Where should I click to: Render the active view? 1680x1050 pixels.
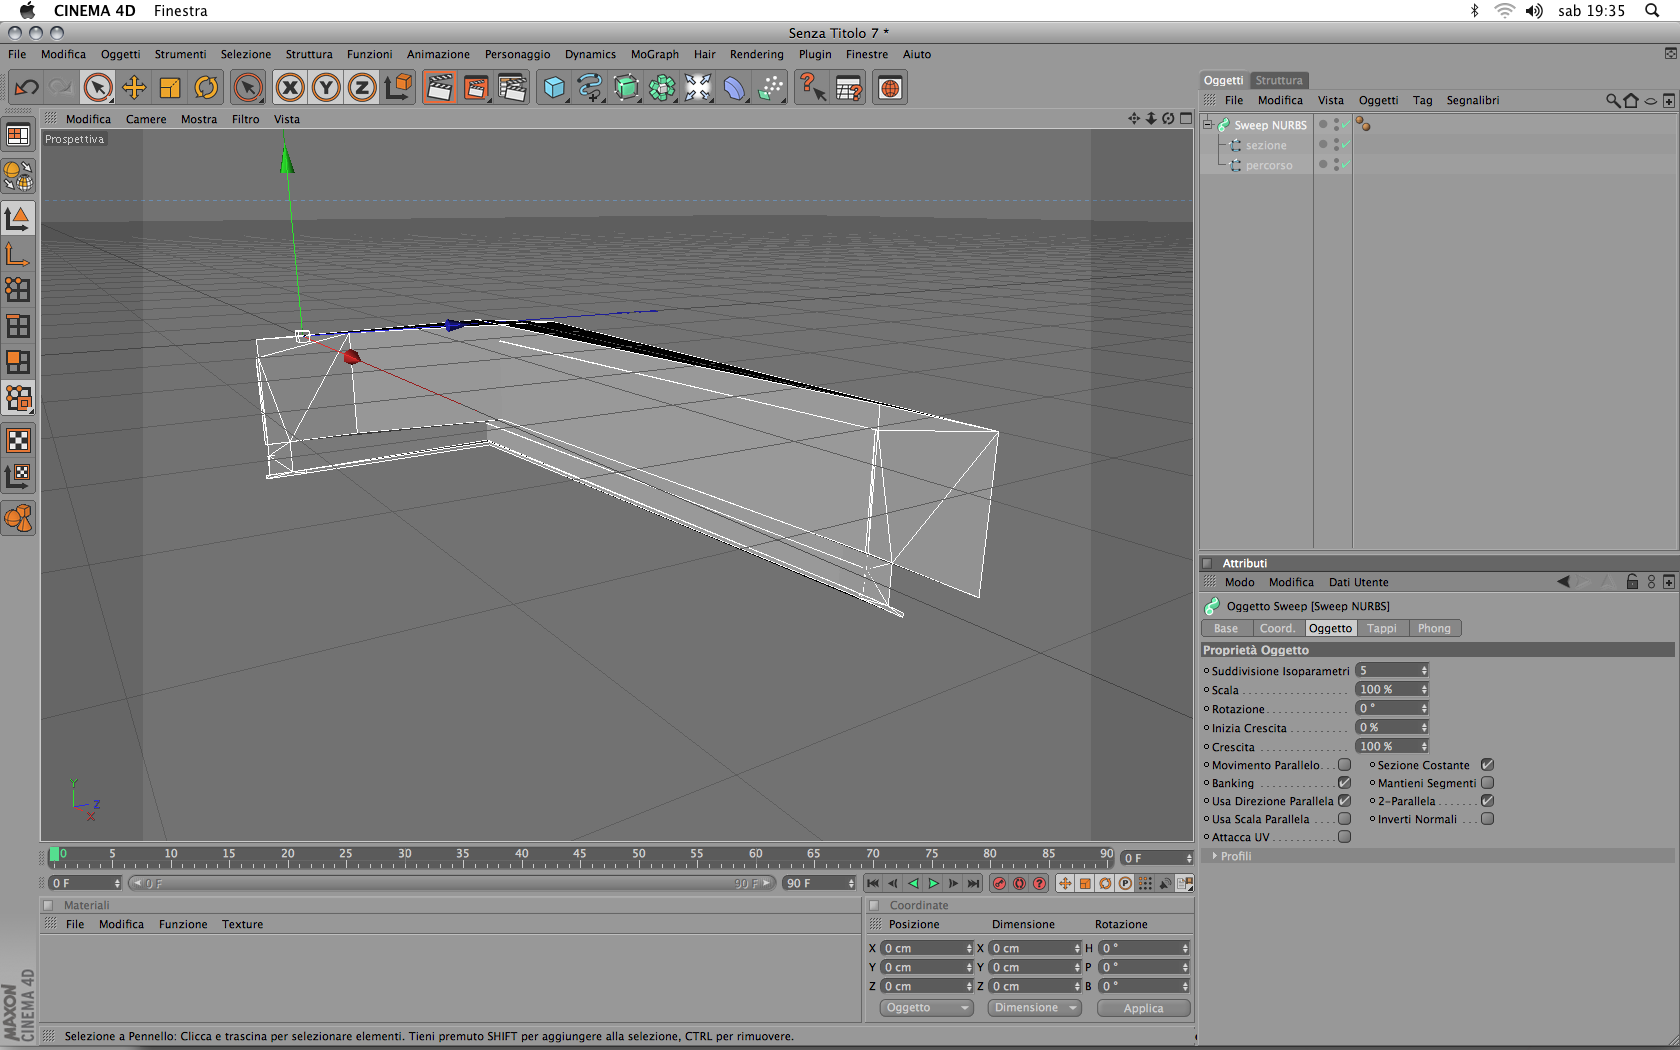tap(439, 88)
